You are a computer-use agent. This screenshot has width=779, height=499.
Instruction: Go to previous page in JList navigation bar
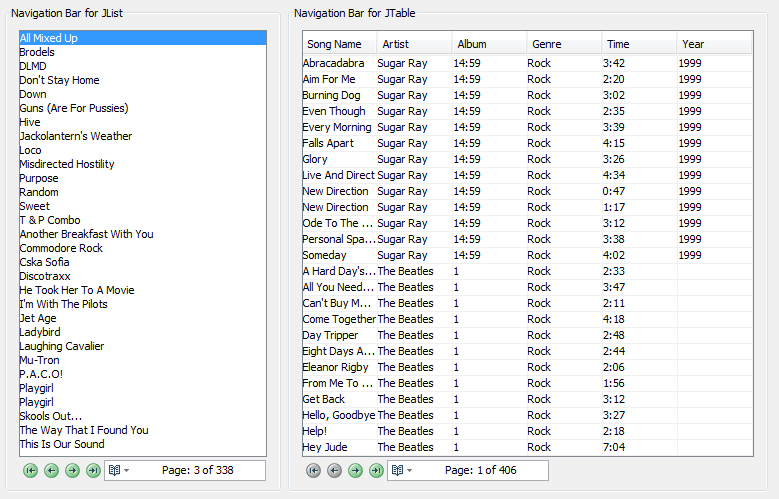coord(51,470)
